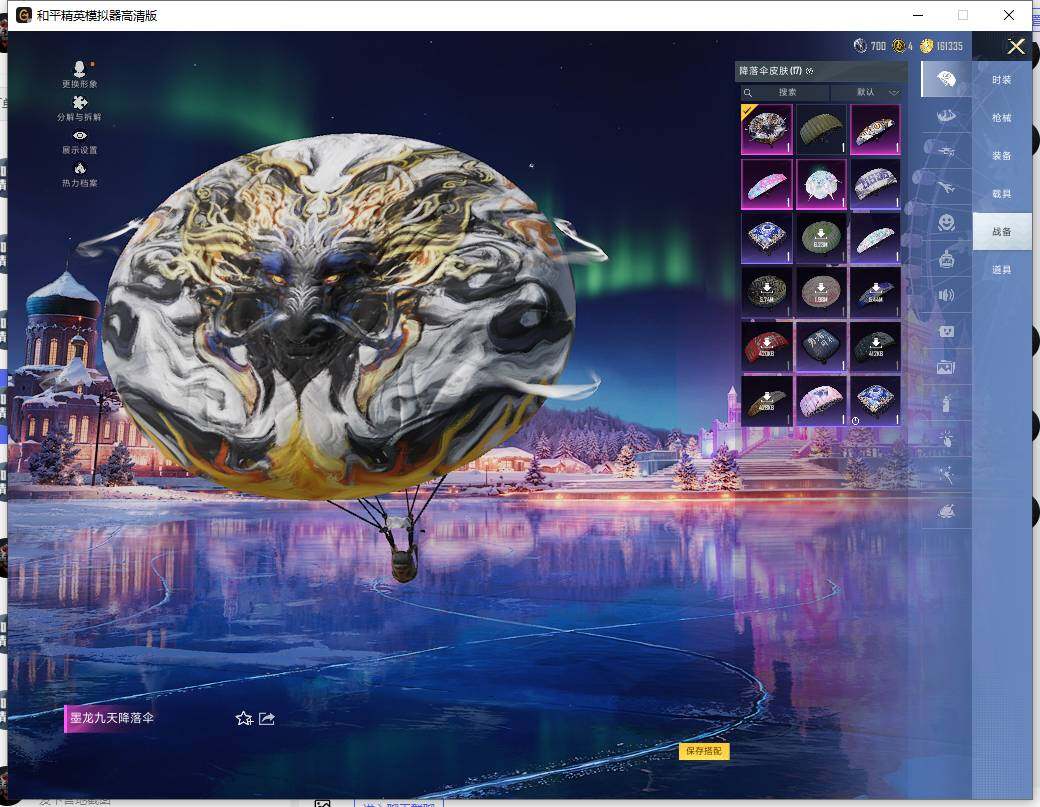This screenshot has height=807, width=1040.
Task: Download the green round parachute marked 6.23M
Action: 821,238
